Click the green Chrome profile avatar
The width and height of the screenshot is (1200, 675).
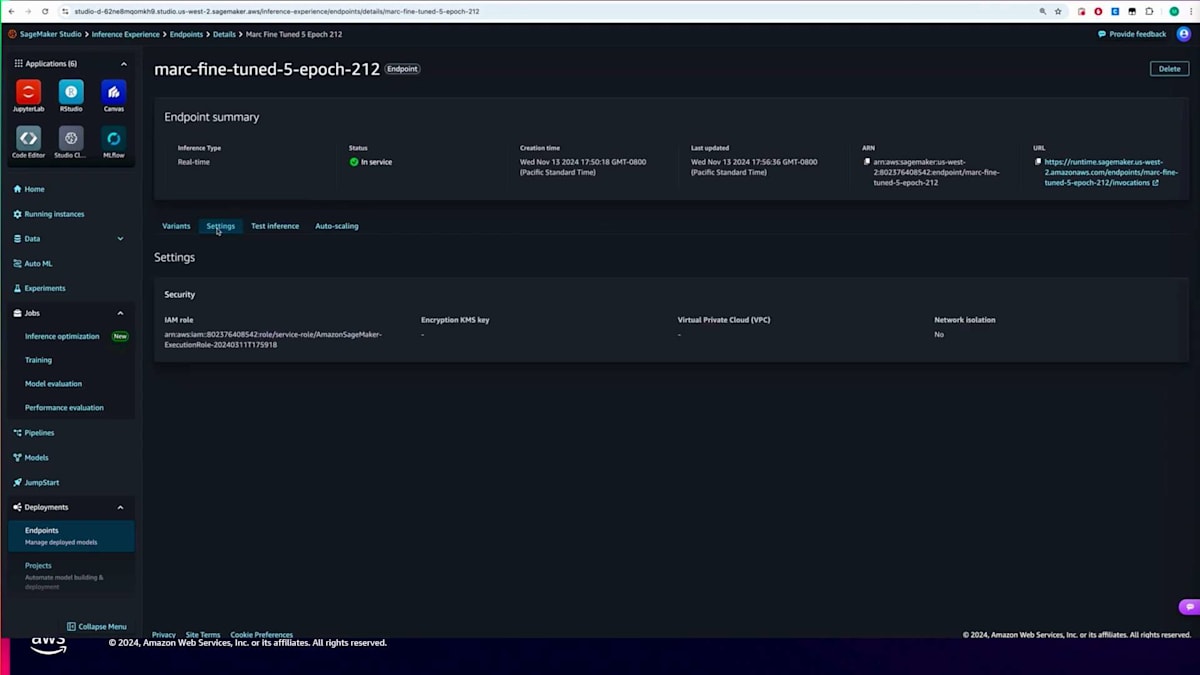(x=1174, y=11)
